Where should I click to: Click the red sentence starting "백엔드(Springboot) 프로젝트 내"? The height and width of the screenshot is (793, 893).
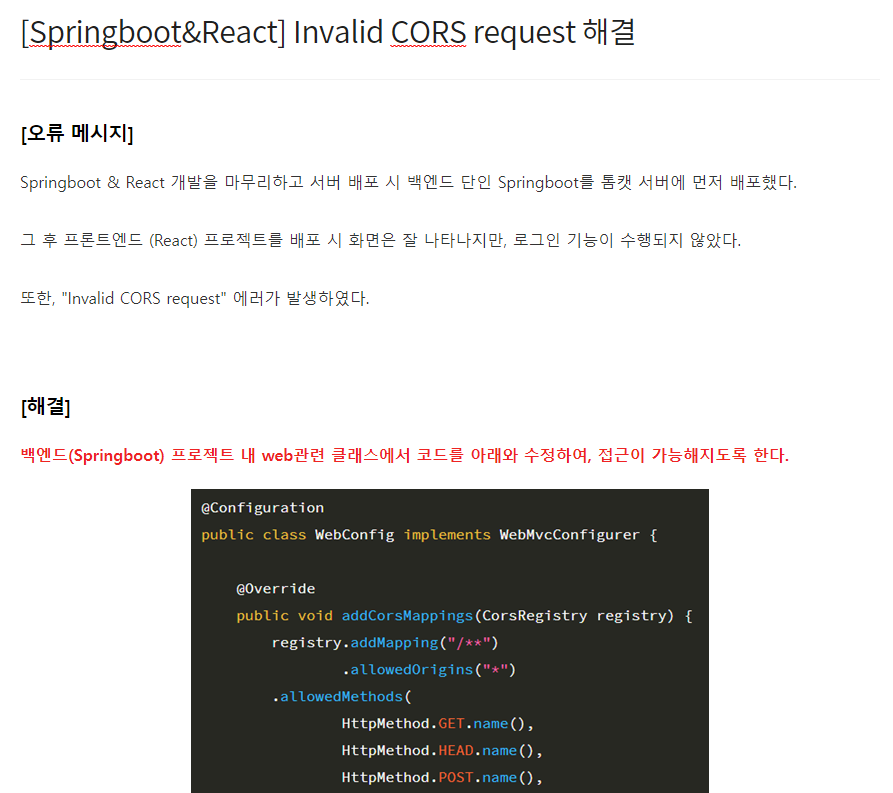[x=404, y=455]
